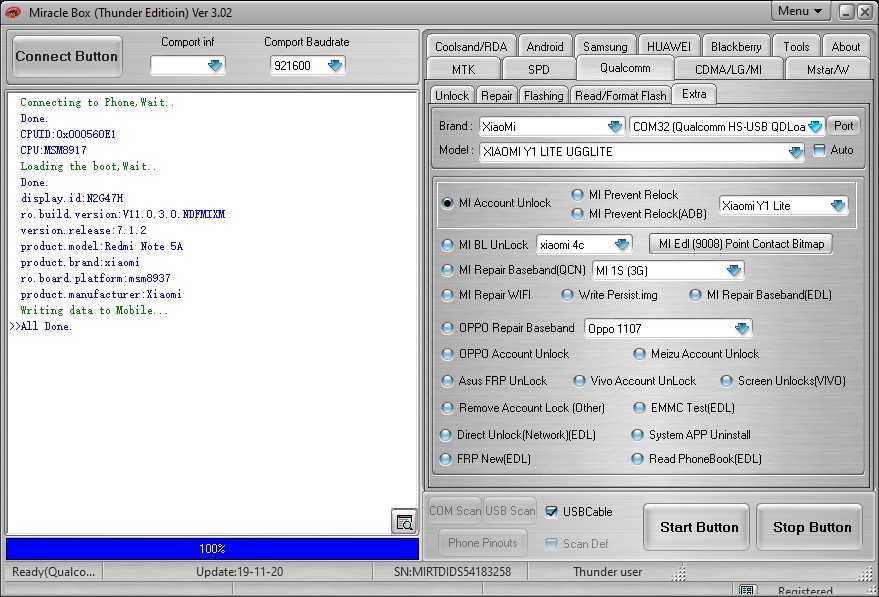Screen dimensions: 879x597
Task: Click the Connect Button
Action: (67, 56)
